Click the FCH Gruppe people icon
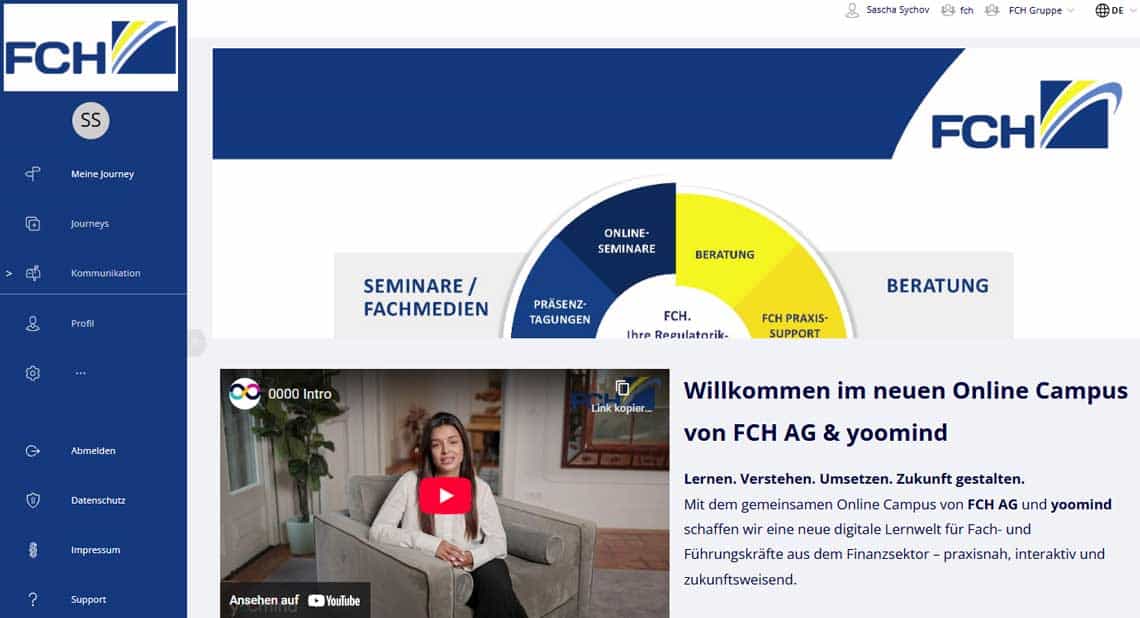 click(992, 10)
